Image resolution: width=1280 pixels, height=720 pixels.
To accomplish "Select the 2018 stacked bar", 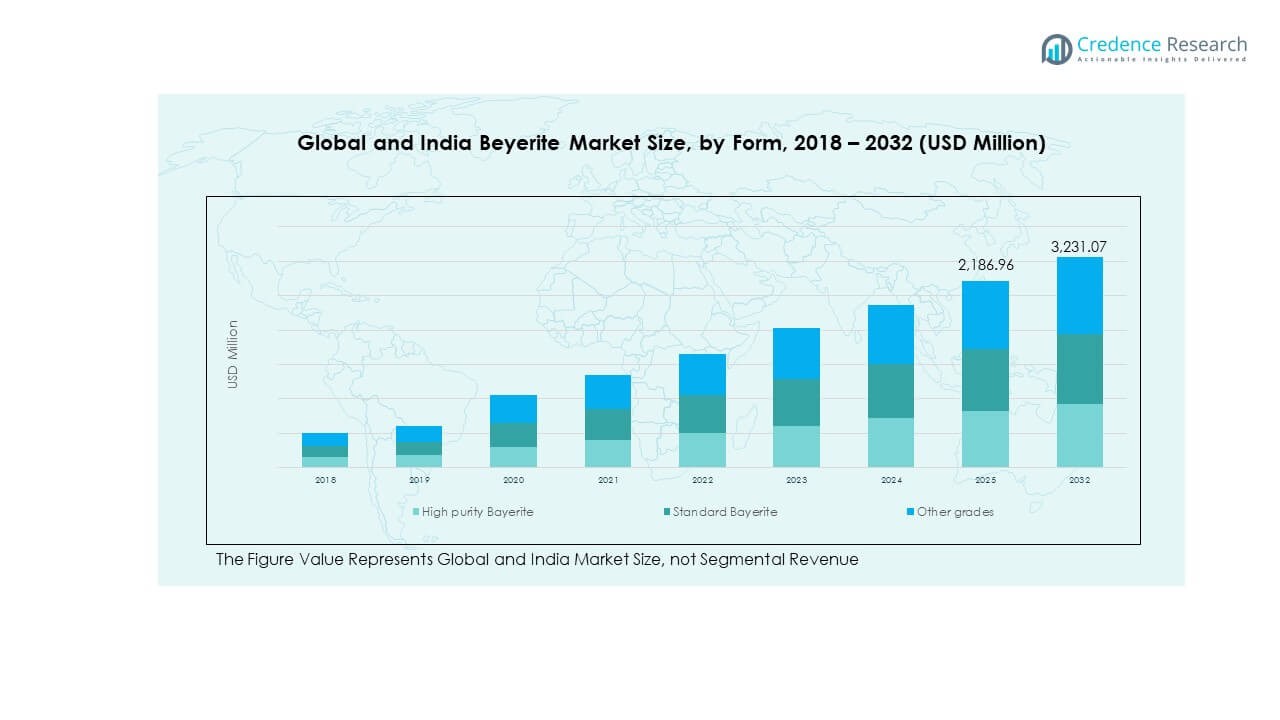I will pyautogui.click(x=325, y=450).
